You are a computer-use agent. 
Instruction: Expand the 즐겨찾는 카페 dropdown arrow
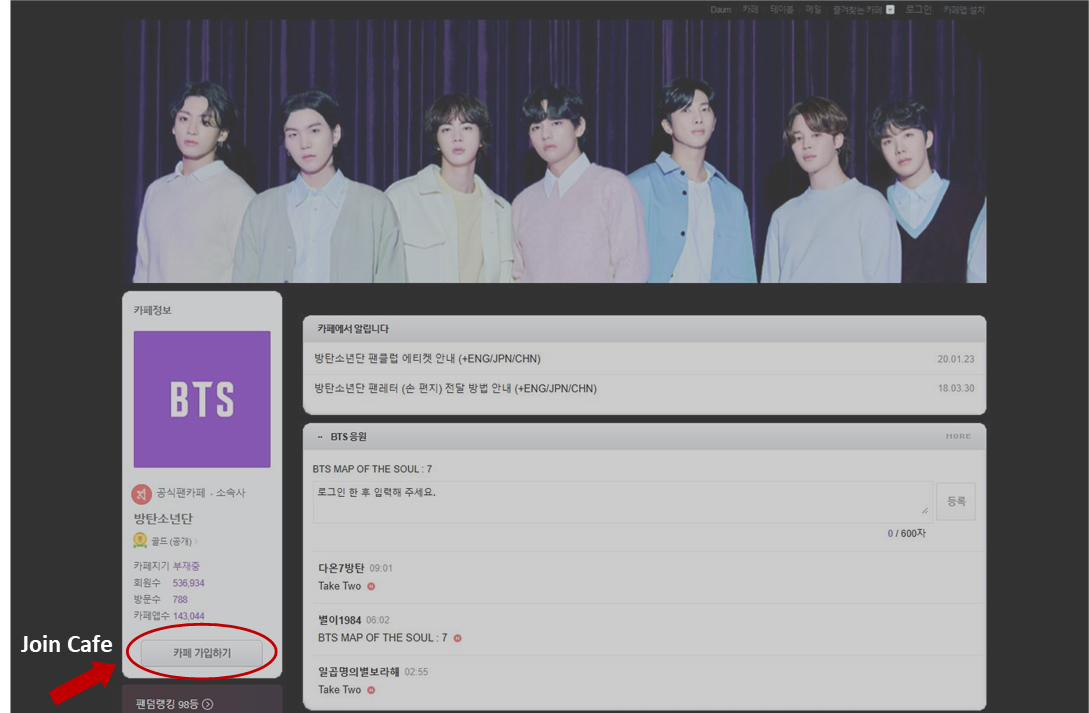890,10
